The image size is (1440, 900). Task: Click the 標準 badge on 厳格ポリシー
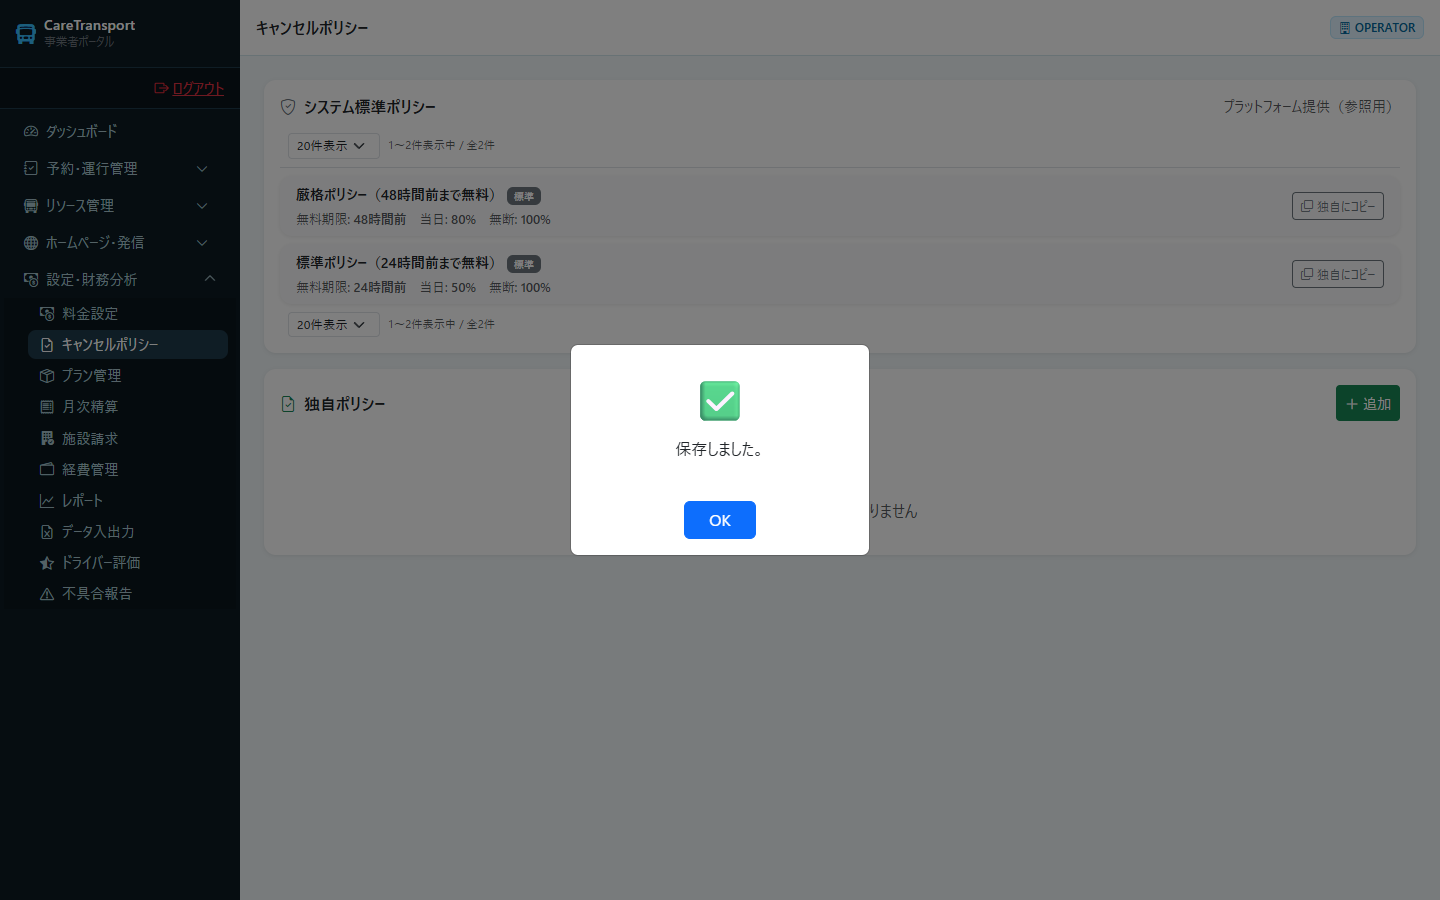click(524, 196)
